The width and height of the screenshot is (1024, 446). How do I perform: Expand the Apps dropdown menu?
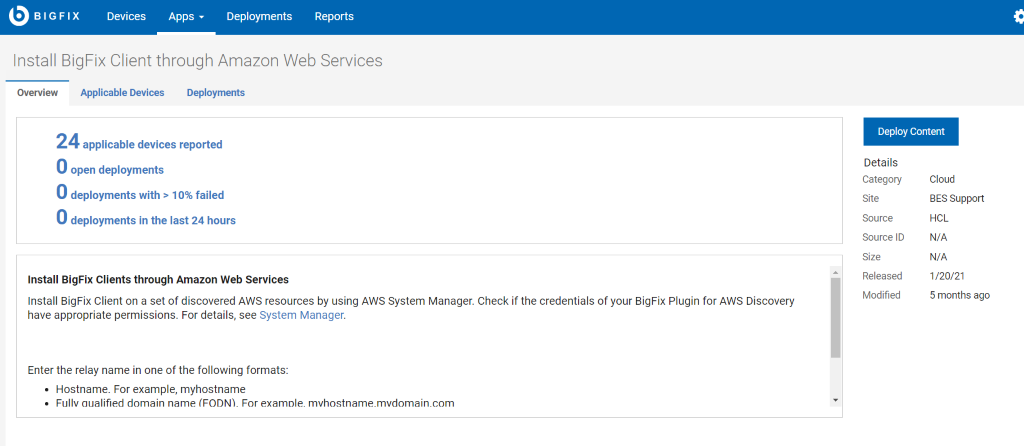186,16
